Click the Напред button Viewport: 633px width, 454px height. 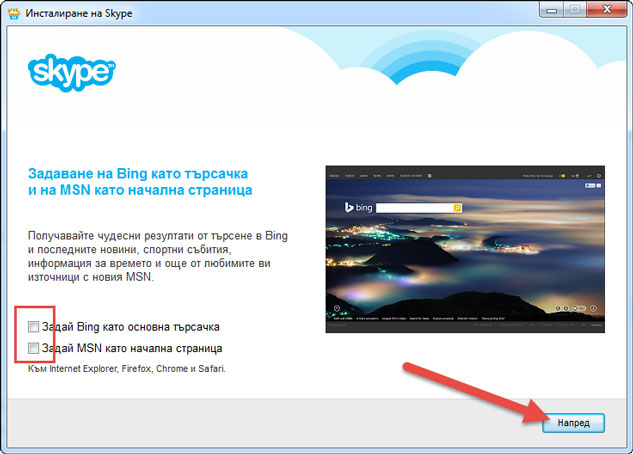coord(573,423)
